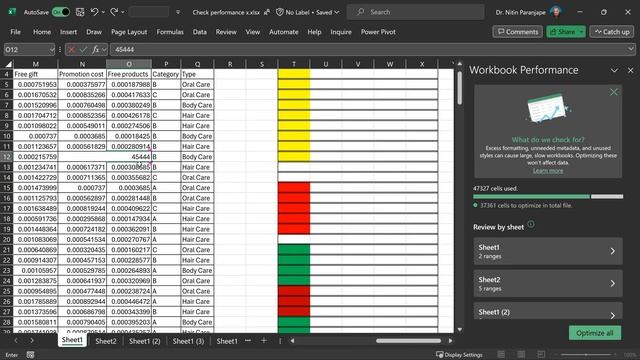
Task: Switch to the Insert tab
Action: pos(68,32)
